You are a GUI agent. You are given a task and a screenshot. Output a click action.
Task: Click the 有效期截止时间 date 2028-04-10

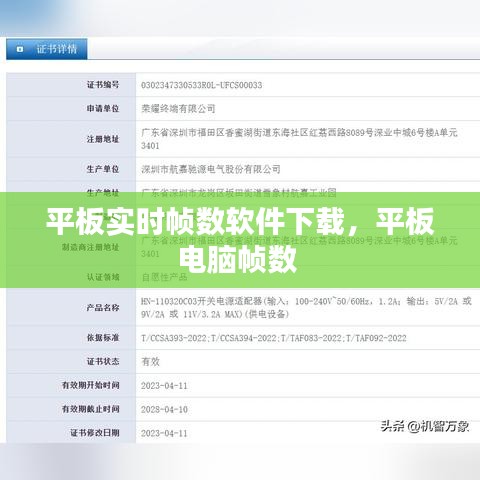[164, 410]
